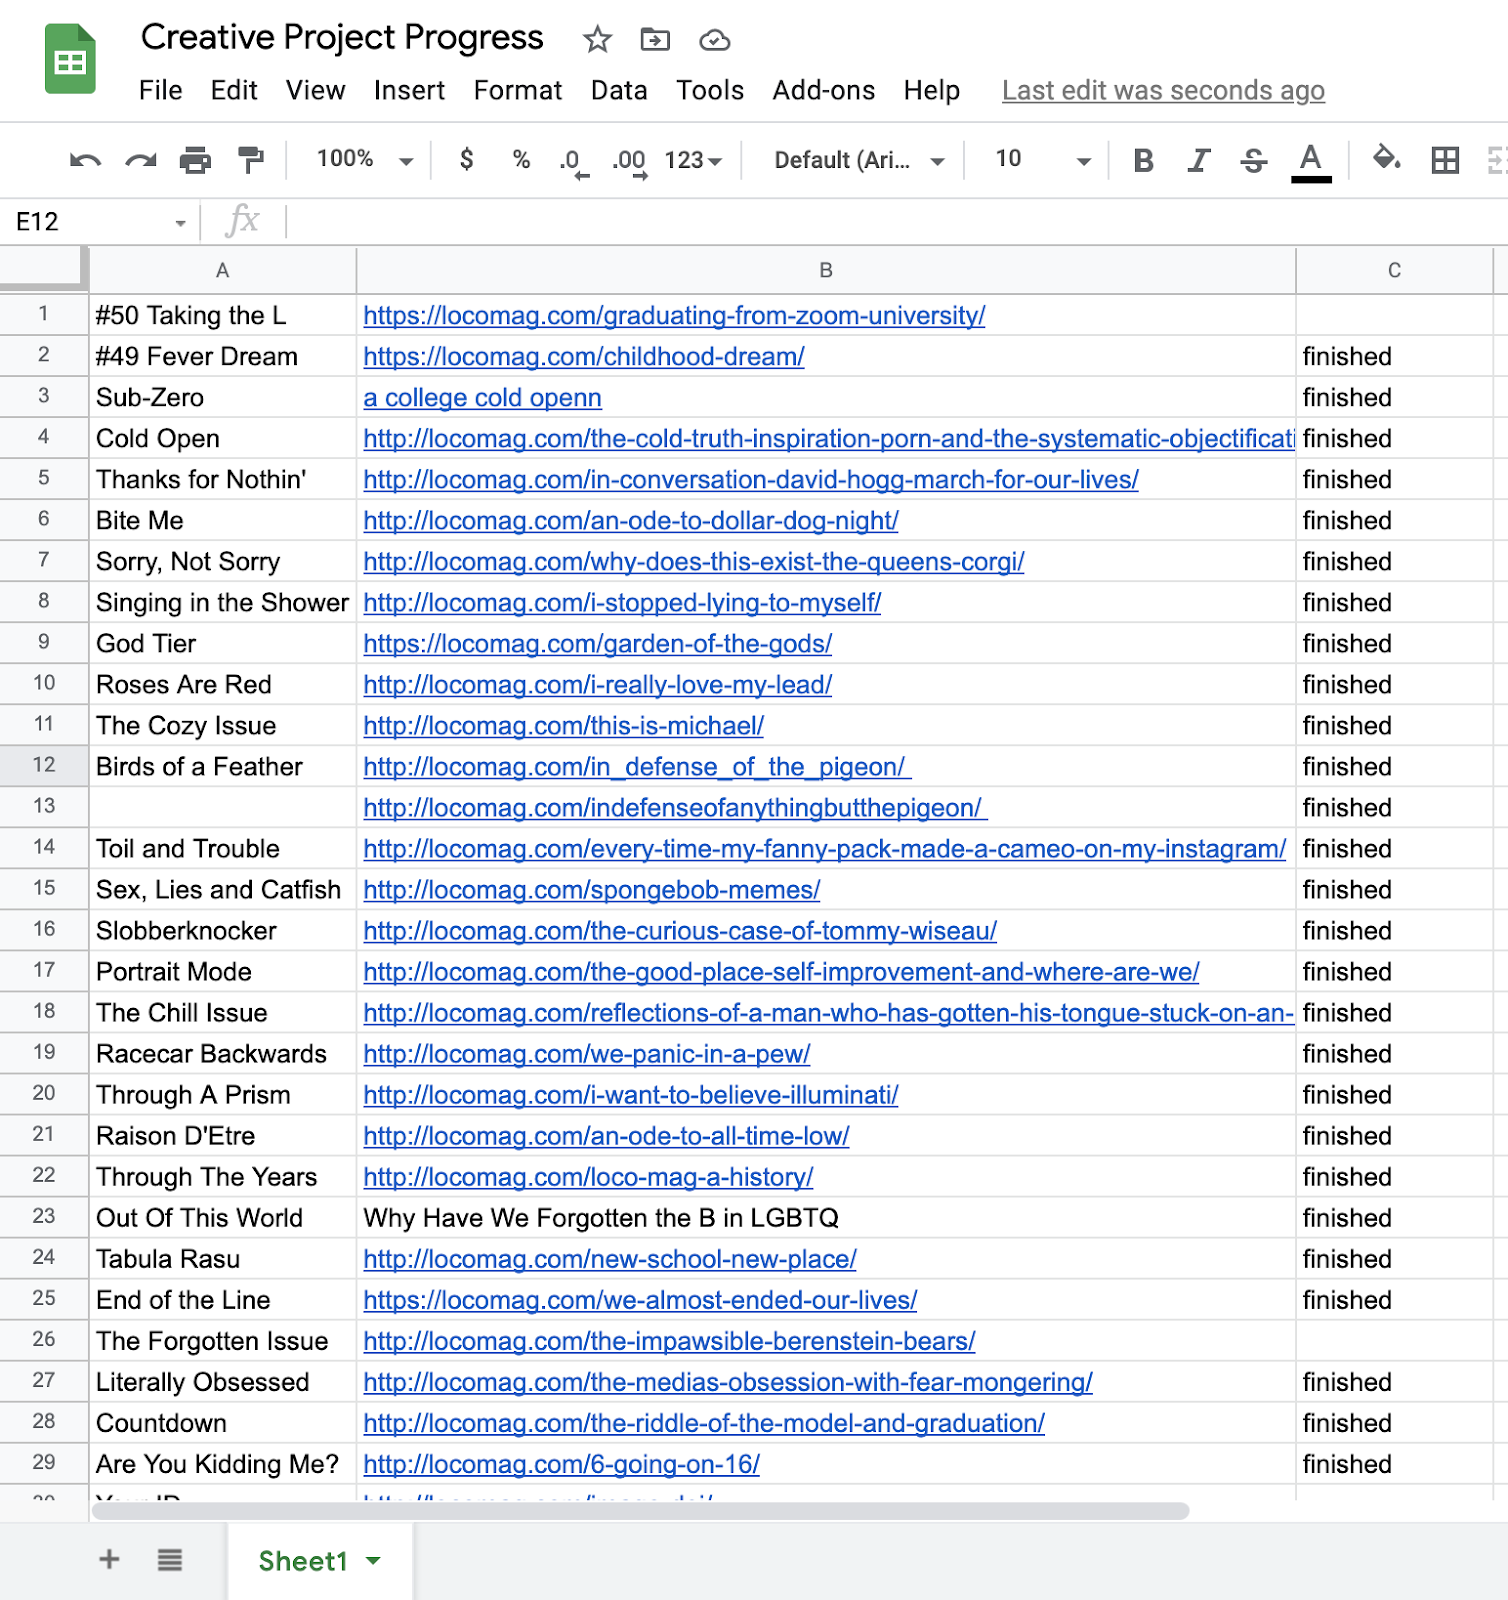Open the font size dropdown
Image resolution: width=1508 pixels, height=1600 pixels.
[1042, 160]
